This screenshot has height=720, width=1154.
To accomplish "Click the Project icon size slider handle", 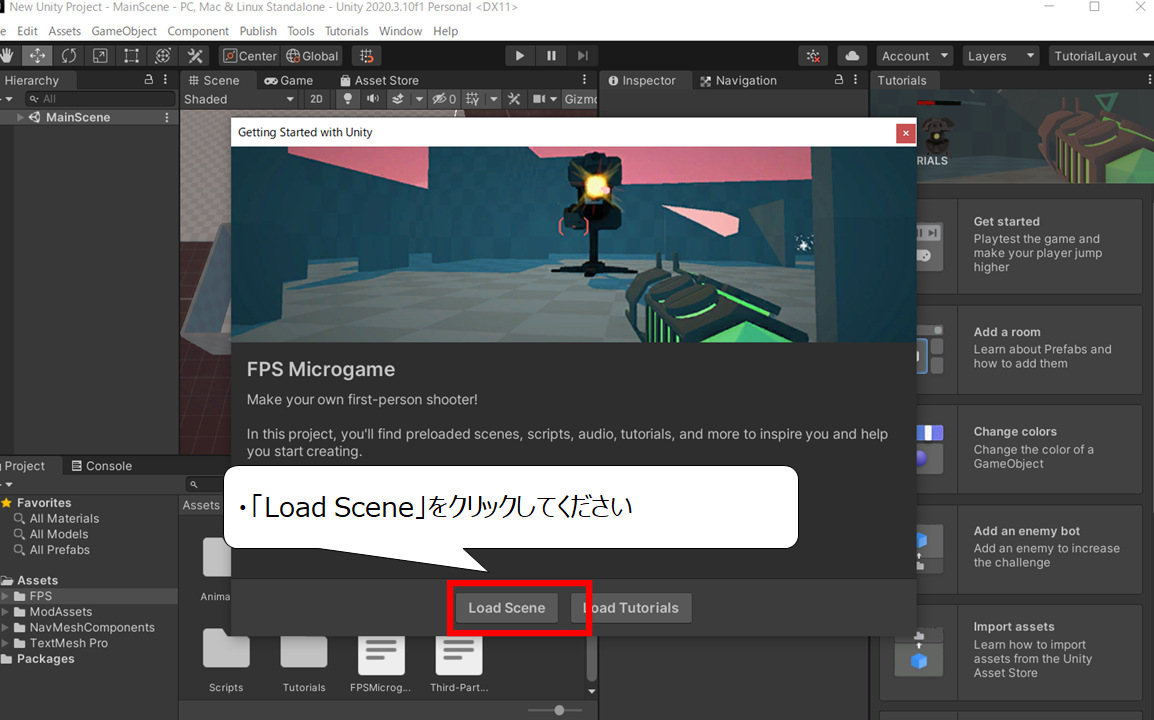I will 559,710.
